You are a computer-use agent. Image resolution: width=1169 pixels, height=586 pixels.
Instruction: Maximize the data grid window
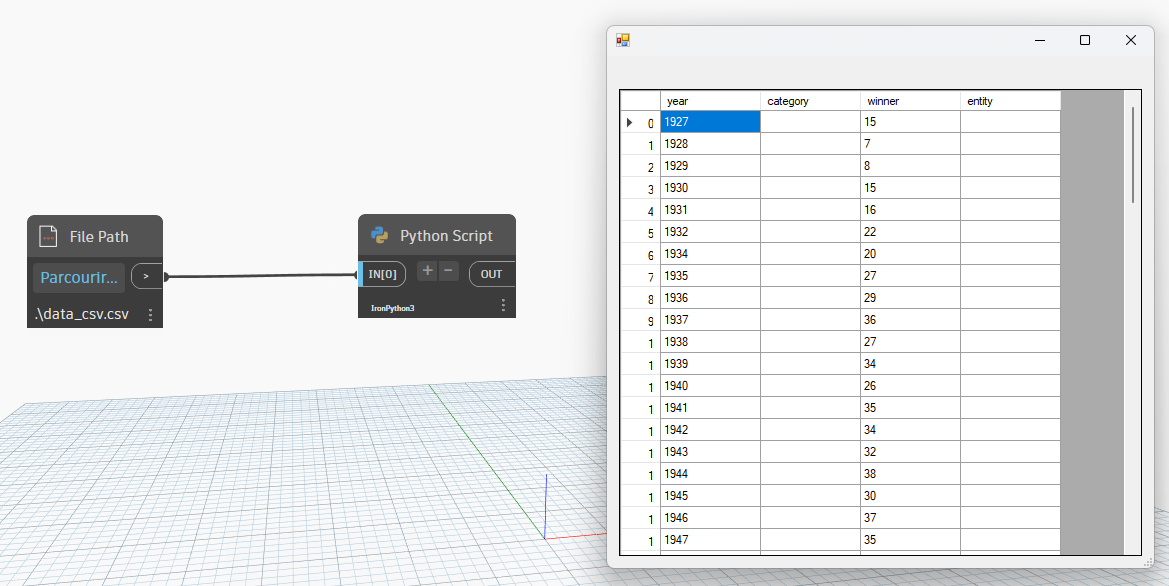1085,40
